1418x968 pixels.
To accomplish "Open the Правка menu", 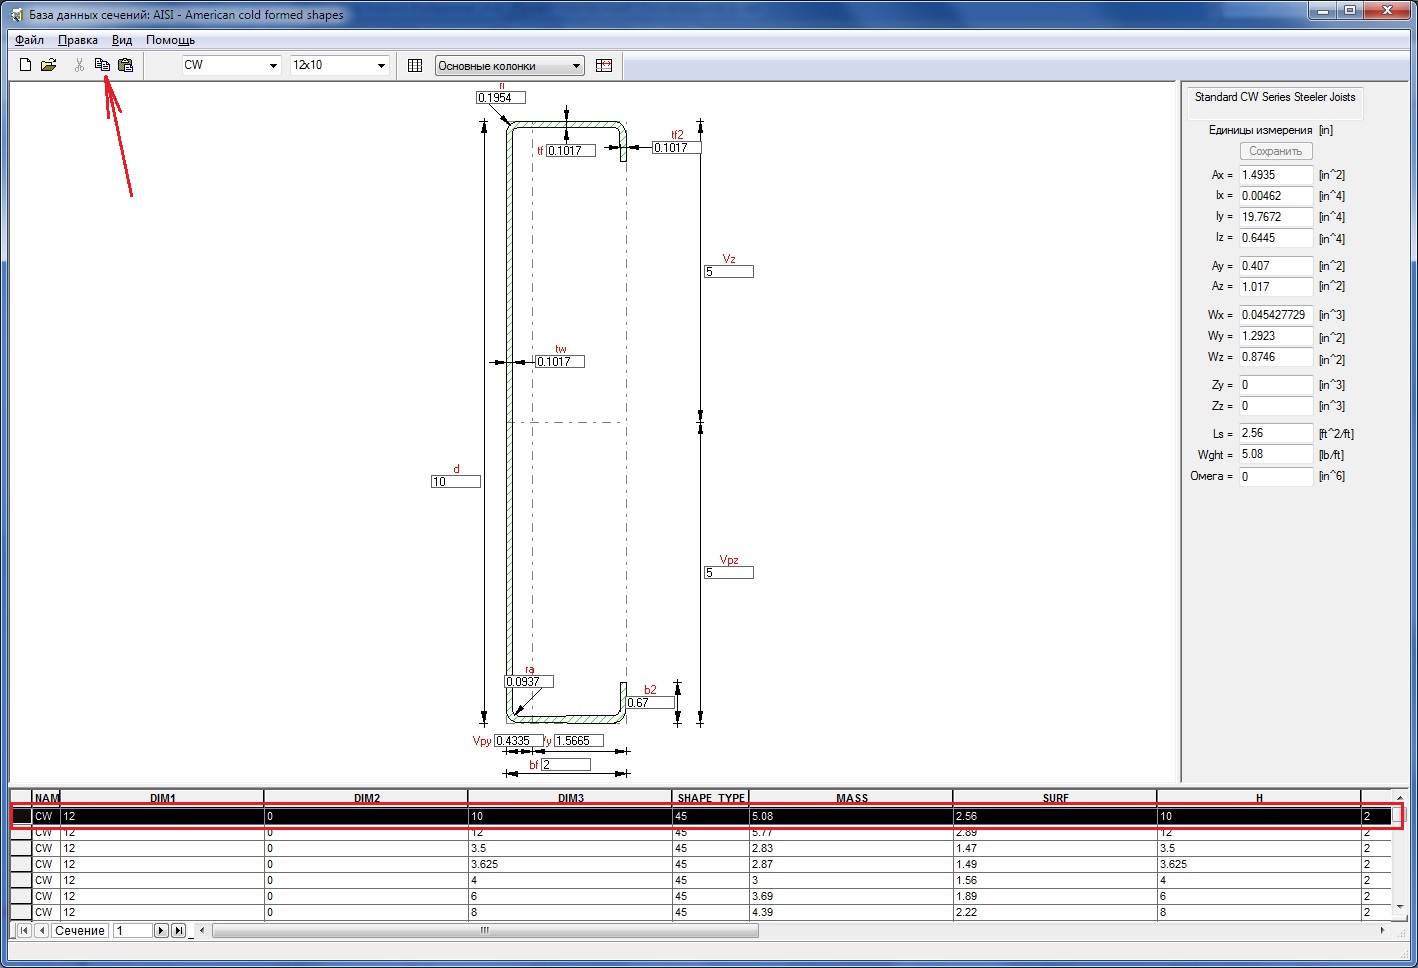I will (x=77, y=40).
